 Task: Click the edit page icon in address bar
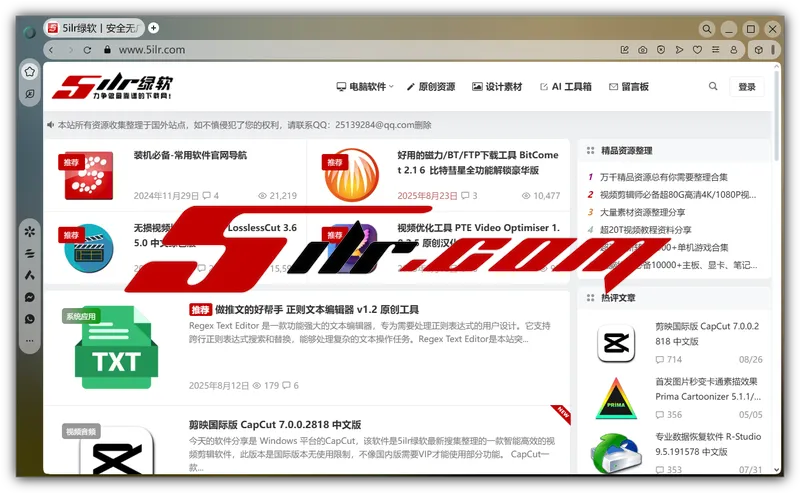(x=624, y=50)
